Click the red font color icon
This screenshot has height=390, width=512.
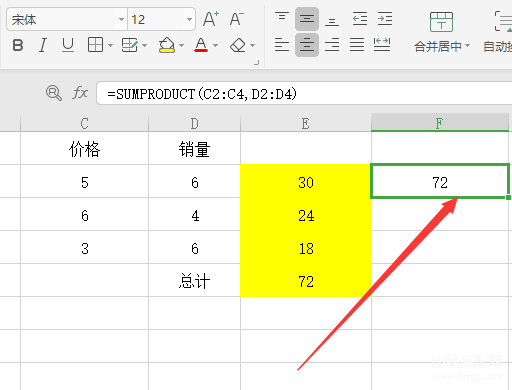[x=201, y=45]
